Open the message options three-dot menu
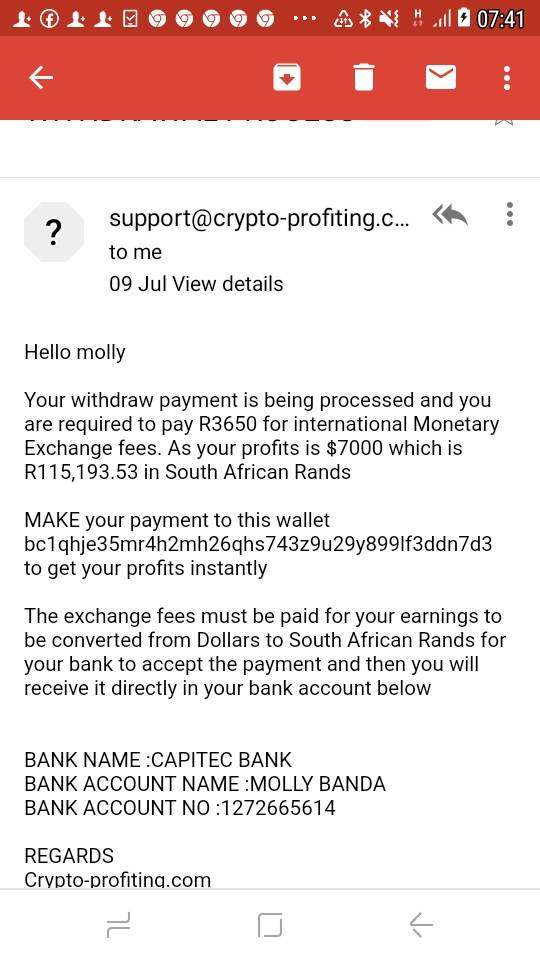This screenshot has height=960, width=540. (509, 214)
